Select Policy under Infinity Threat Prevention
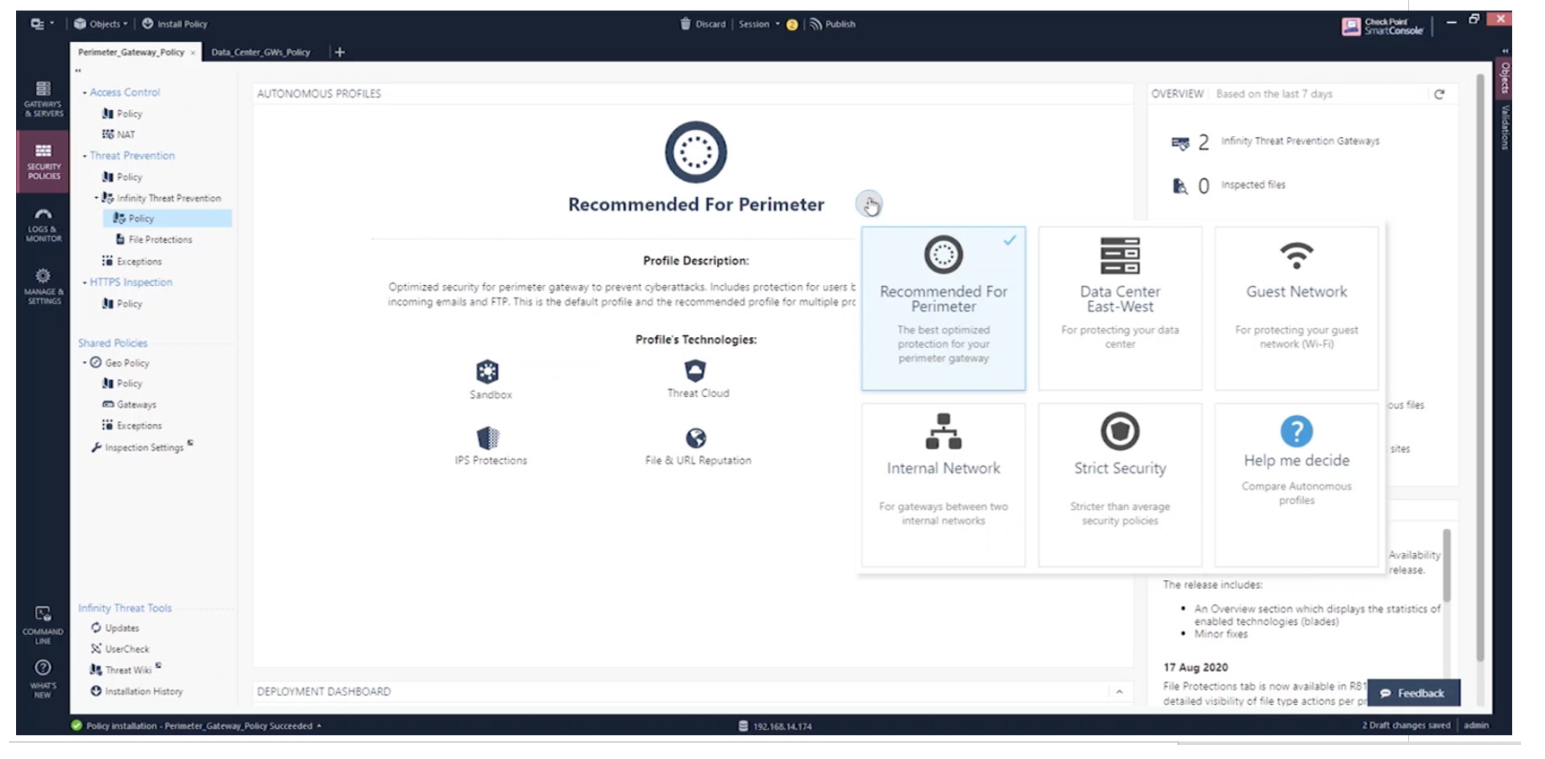This screenshot has height=759, width=1545. point(166,218)
